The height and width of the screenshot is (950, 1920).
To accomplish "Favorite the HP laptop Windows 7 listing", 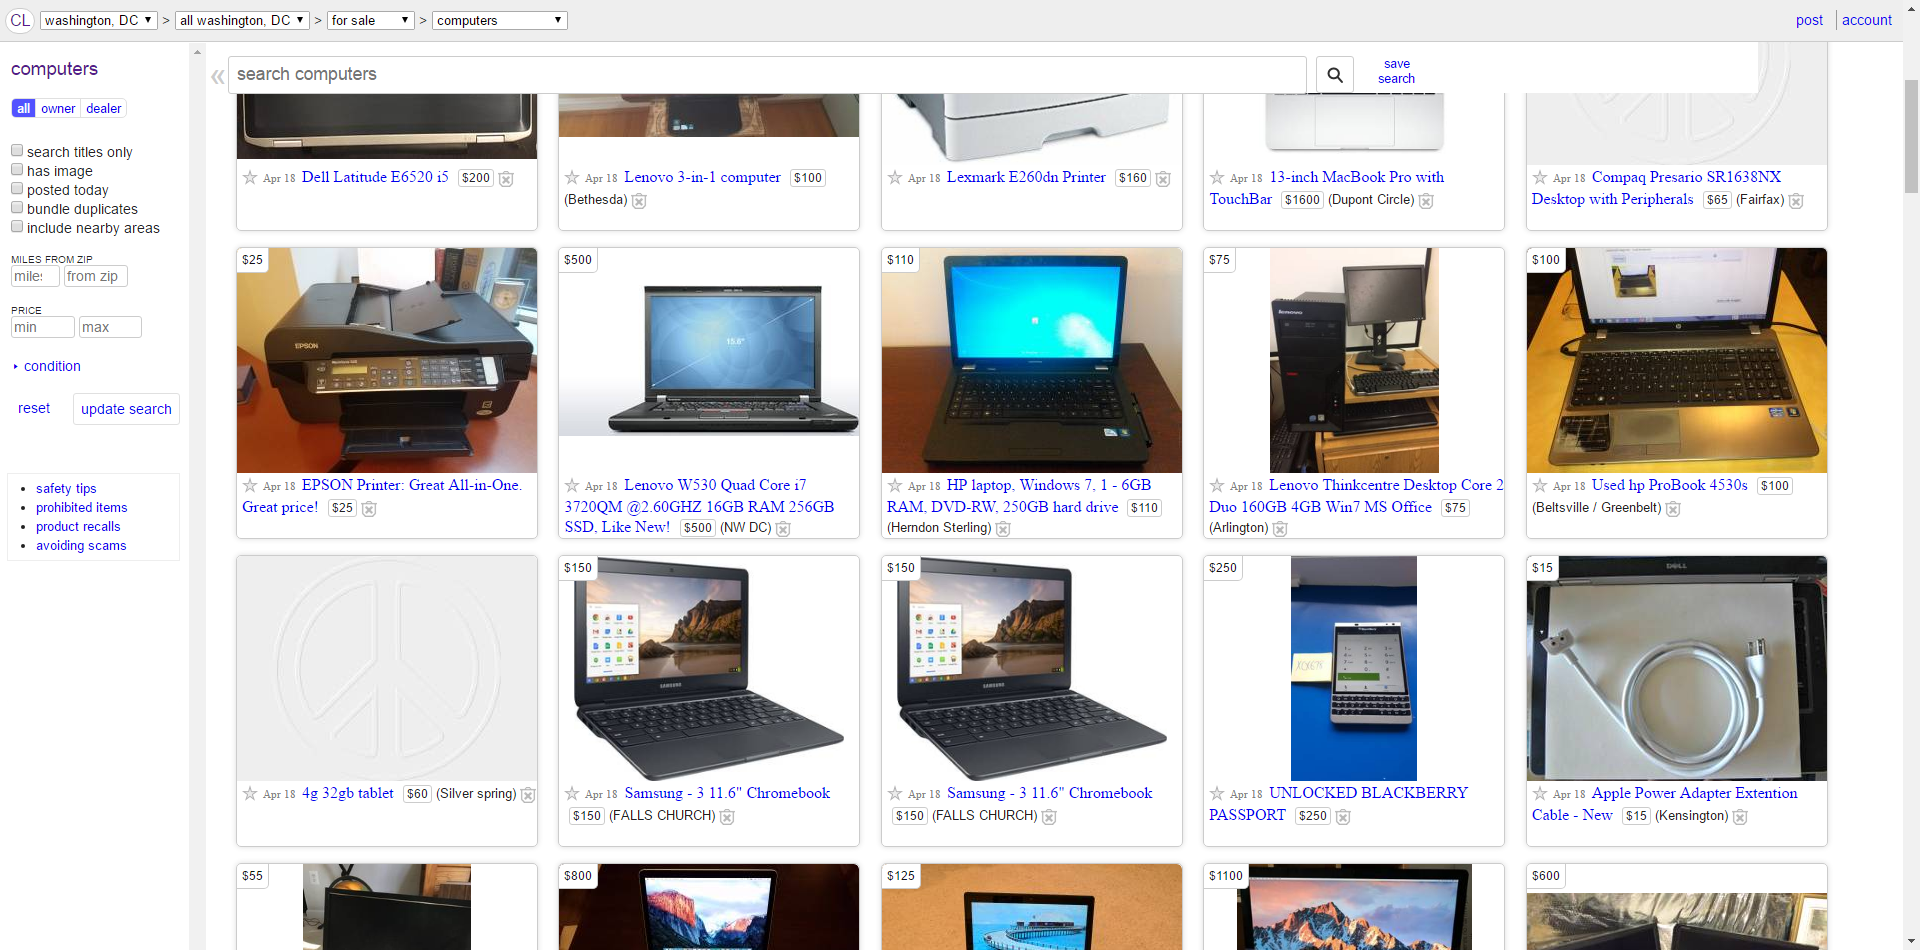I will coord(895,485).
